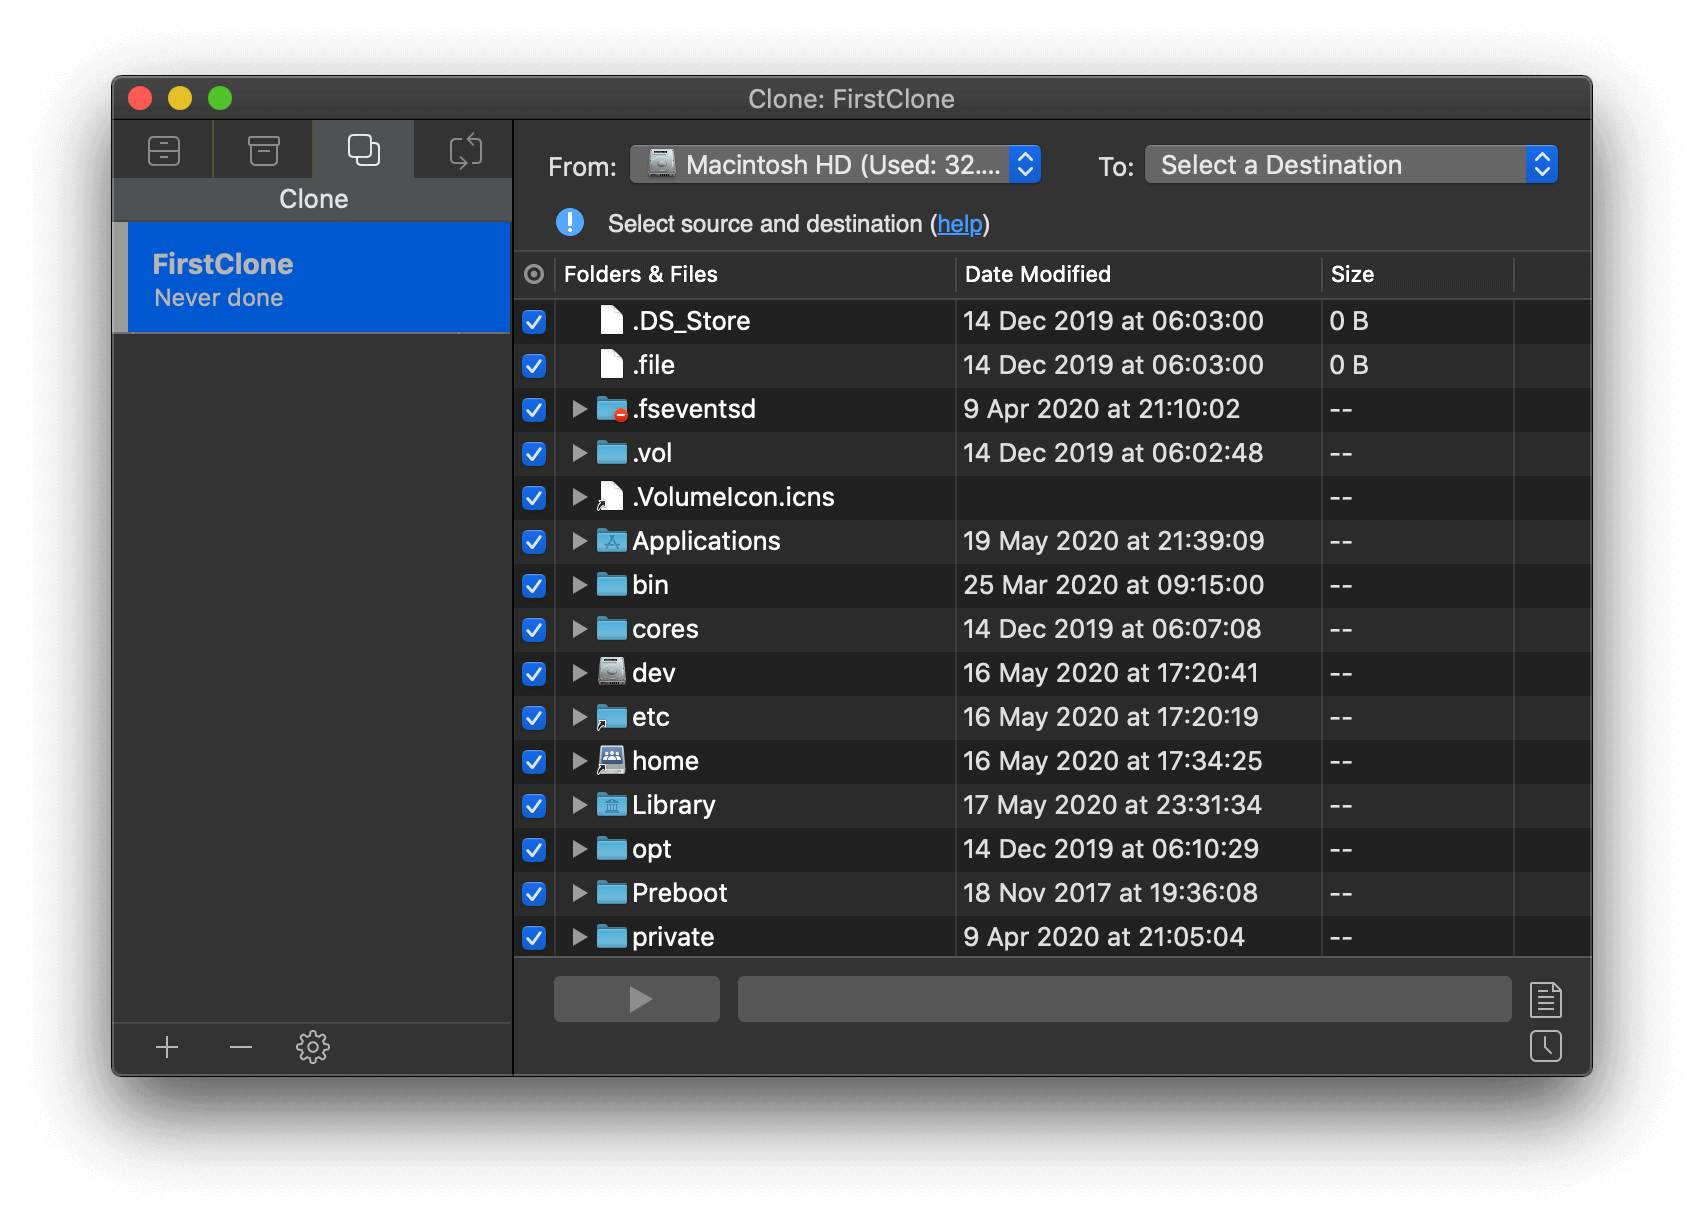Uncheck the private checkbox
Image resolution: width=1704 pixels, height=1224 pixels.
(534, 937)
